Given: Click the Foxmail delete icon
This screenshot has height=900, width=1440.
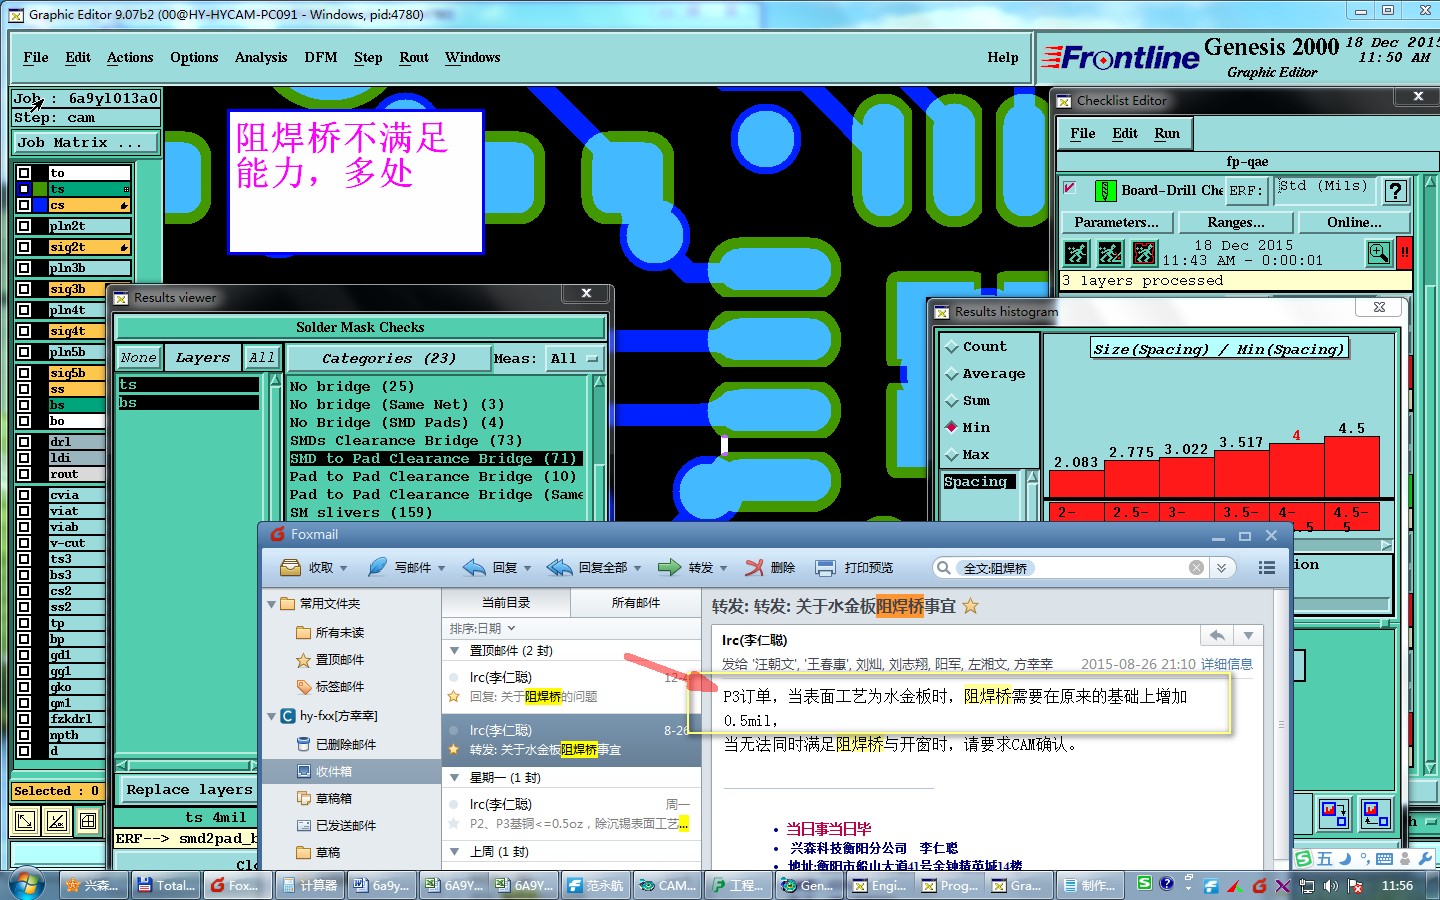Looking at the screenshot, I should (x=754, y=568).
